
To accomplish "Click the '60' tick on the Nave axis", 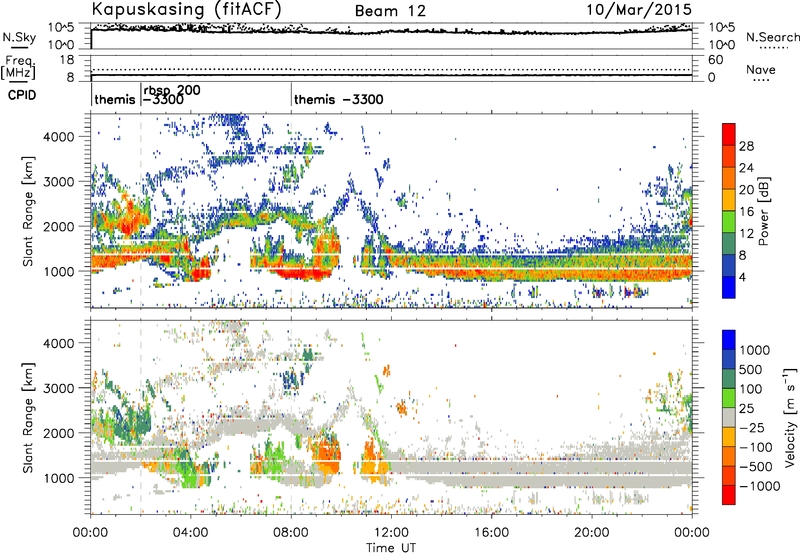I will pos(716,60).
